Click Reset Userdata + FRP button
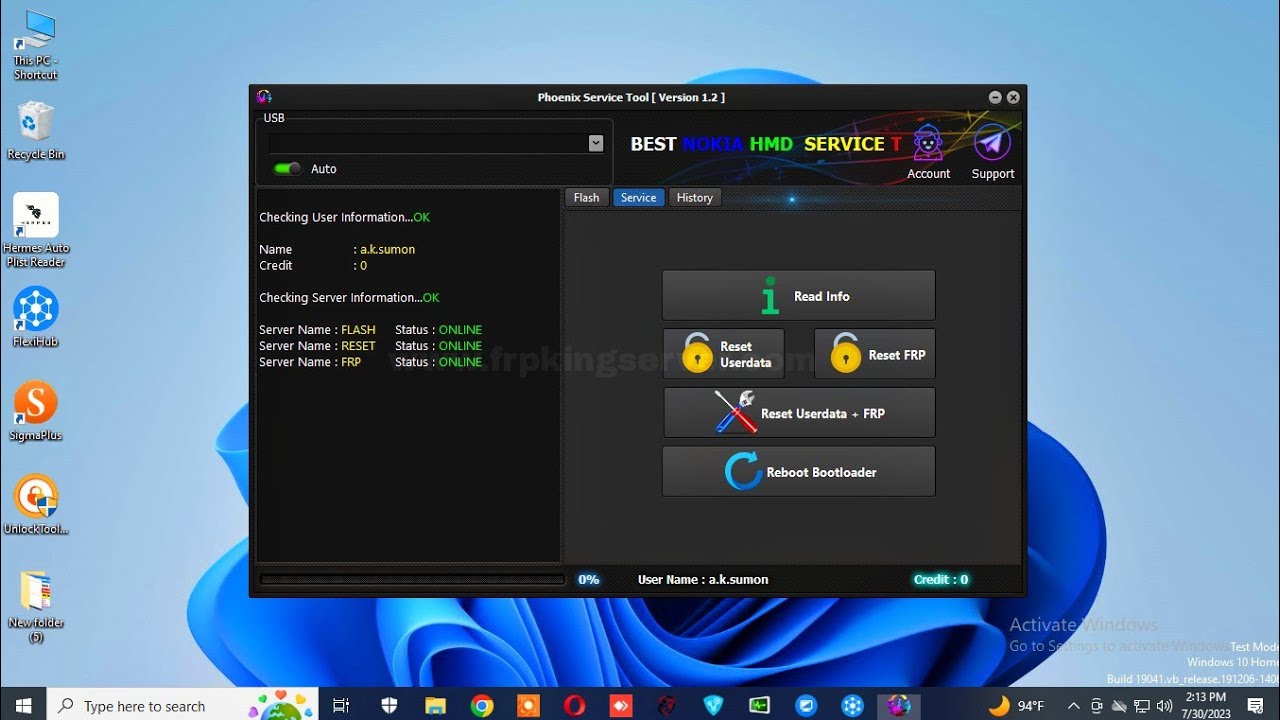Image resolution: width=1280 pixels, height=720 pixels. (800, 413)
